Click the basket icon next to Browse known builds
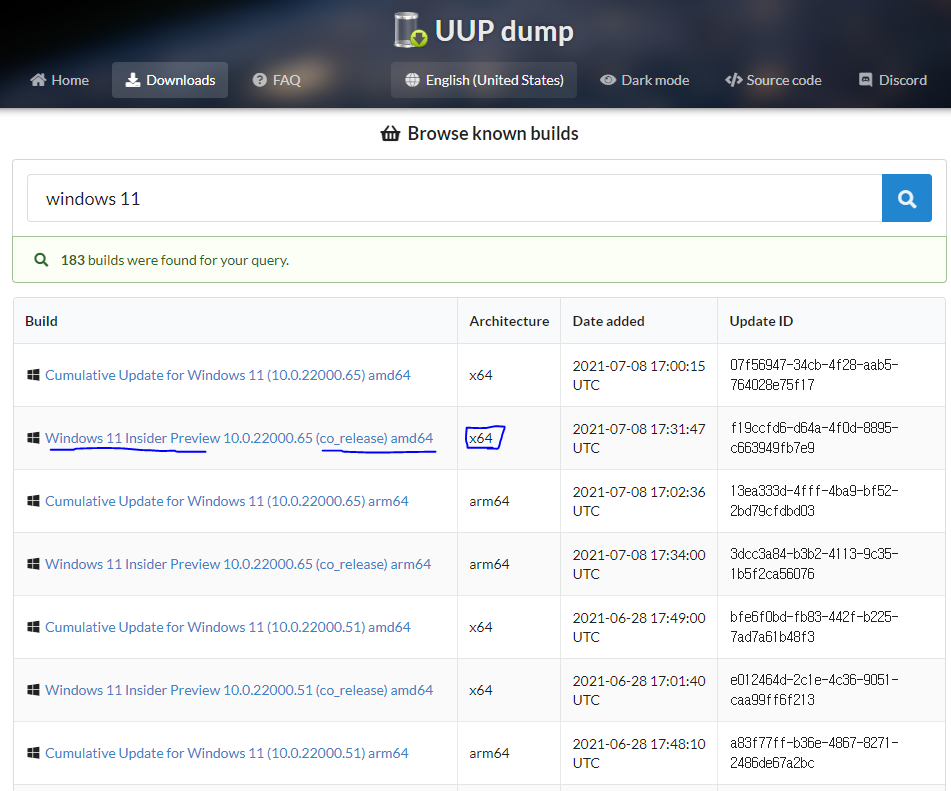 pyautogui.click(x=390, y=133)
